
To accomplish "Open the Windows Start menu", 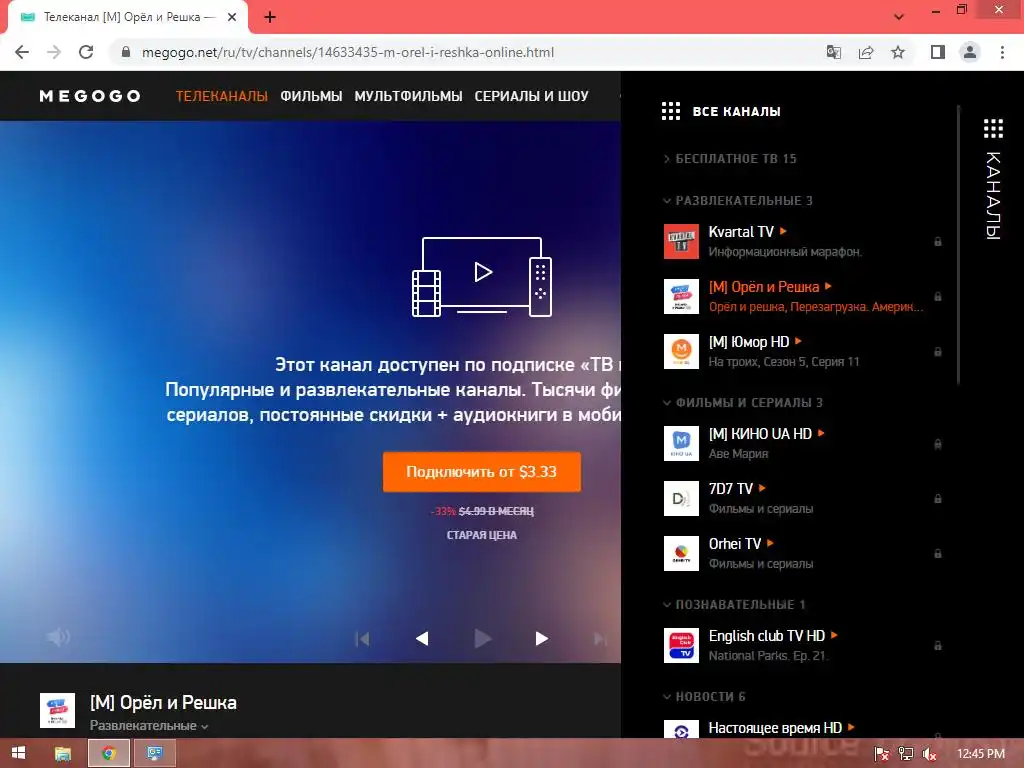I will [x=18, y=753].
